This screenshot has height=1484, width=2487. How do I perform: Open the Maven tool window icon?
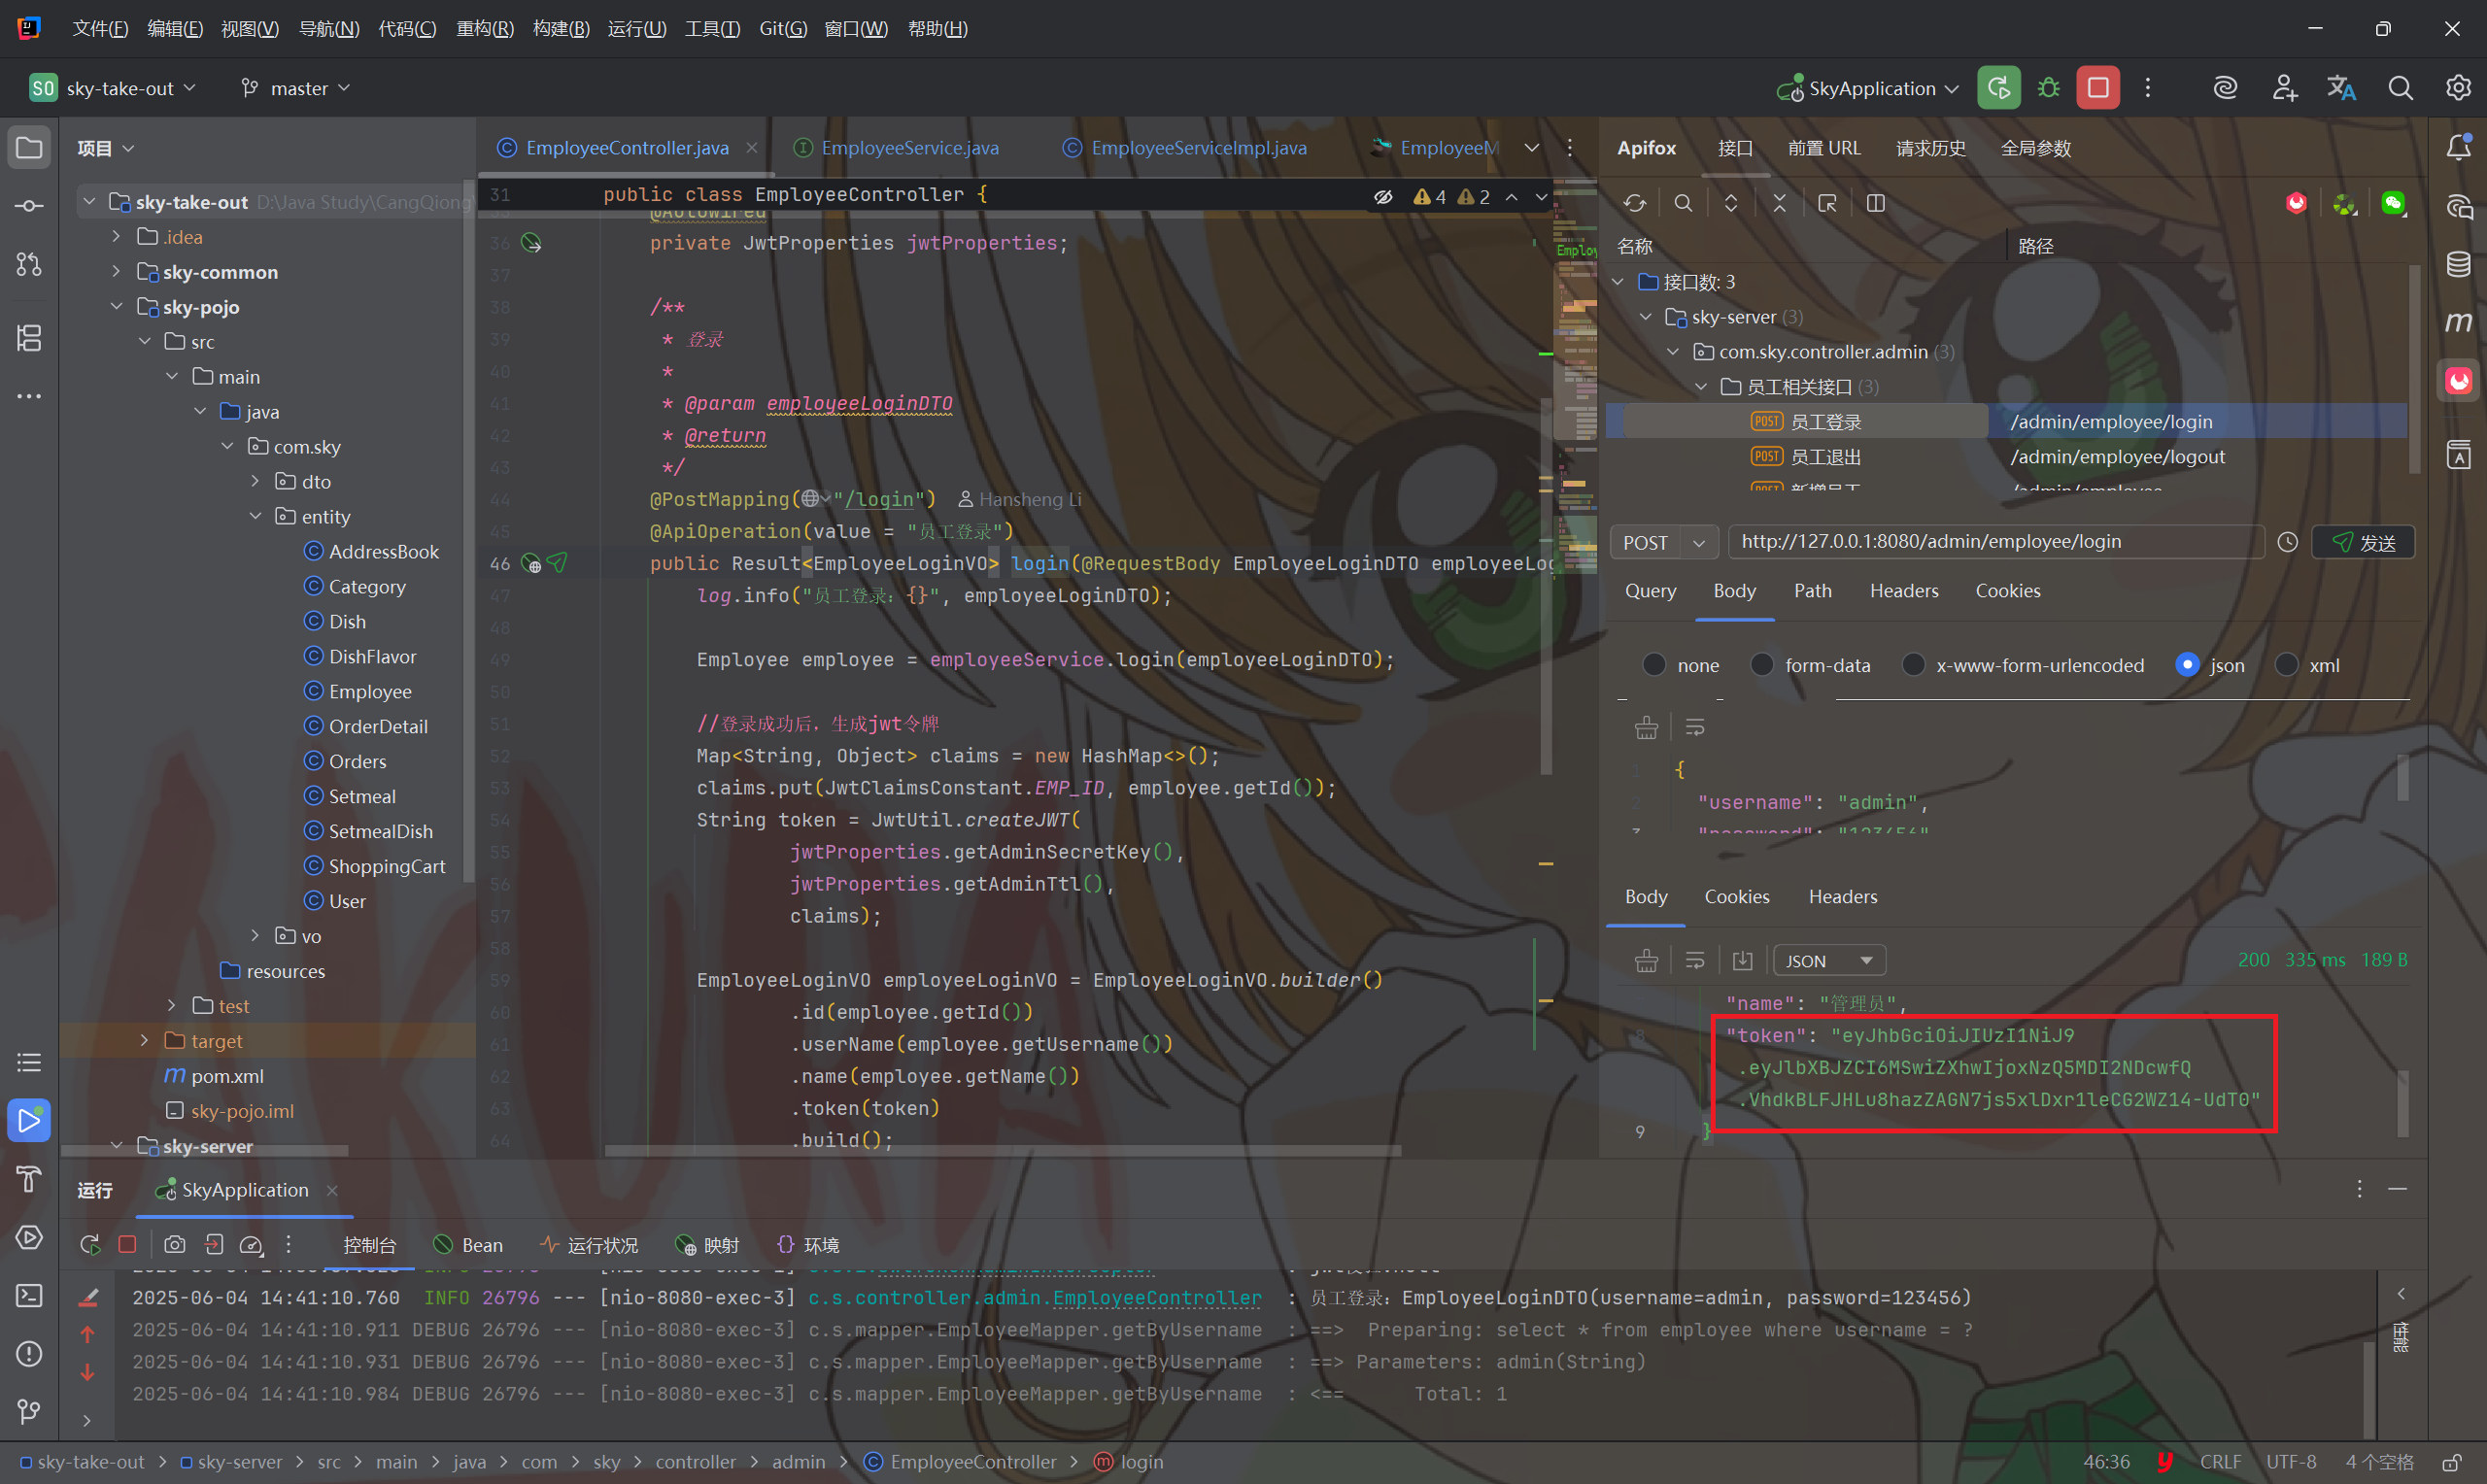click(x=2458, y=322)
